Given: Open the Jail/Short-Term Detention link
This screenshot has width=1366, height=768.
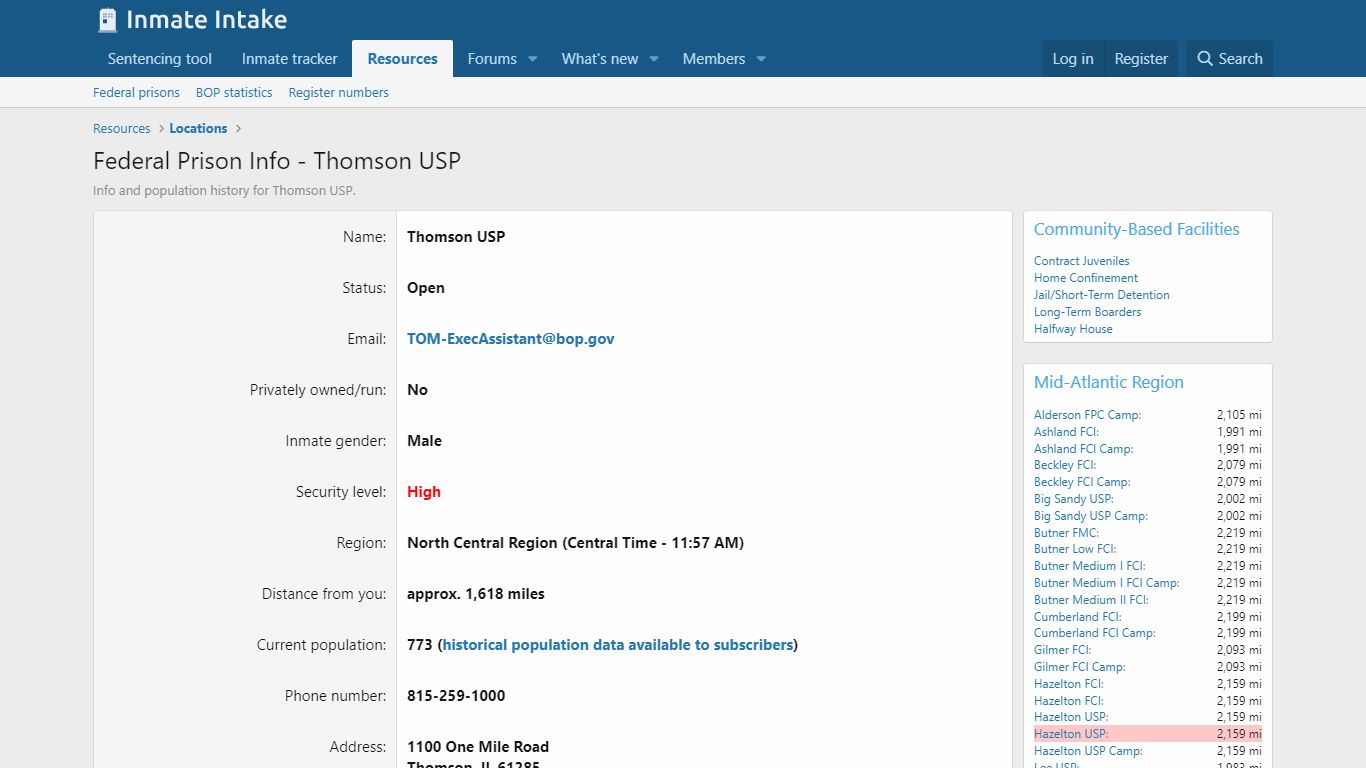Looking at the screenshot, I should tap(1102, 295).
